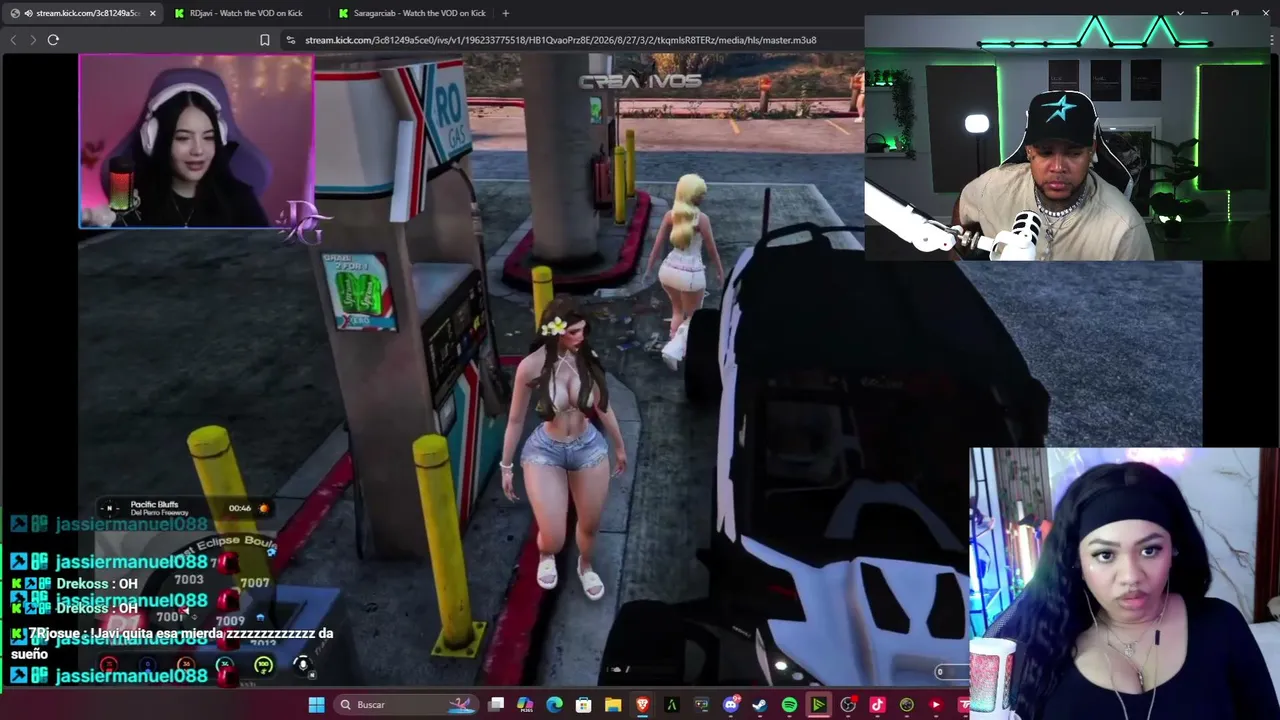Open File Explorer from the taskbar

click(x=613, y=705)
